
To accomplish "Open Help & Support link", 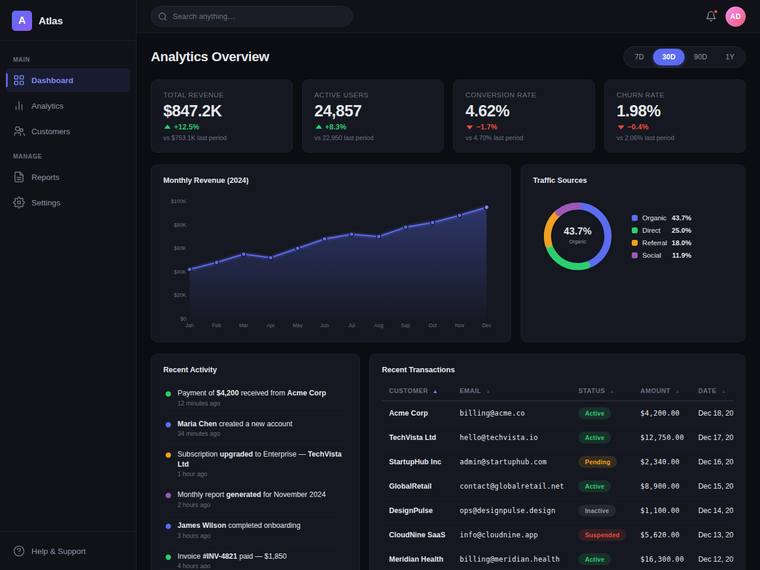I will (68, 551).
